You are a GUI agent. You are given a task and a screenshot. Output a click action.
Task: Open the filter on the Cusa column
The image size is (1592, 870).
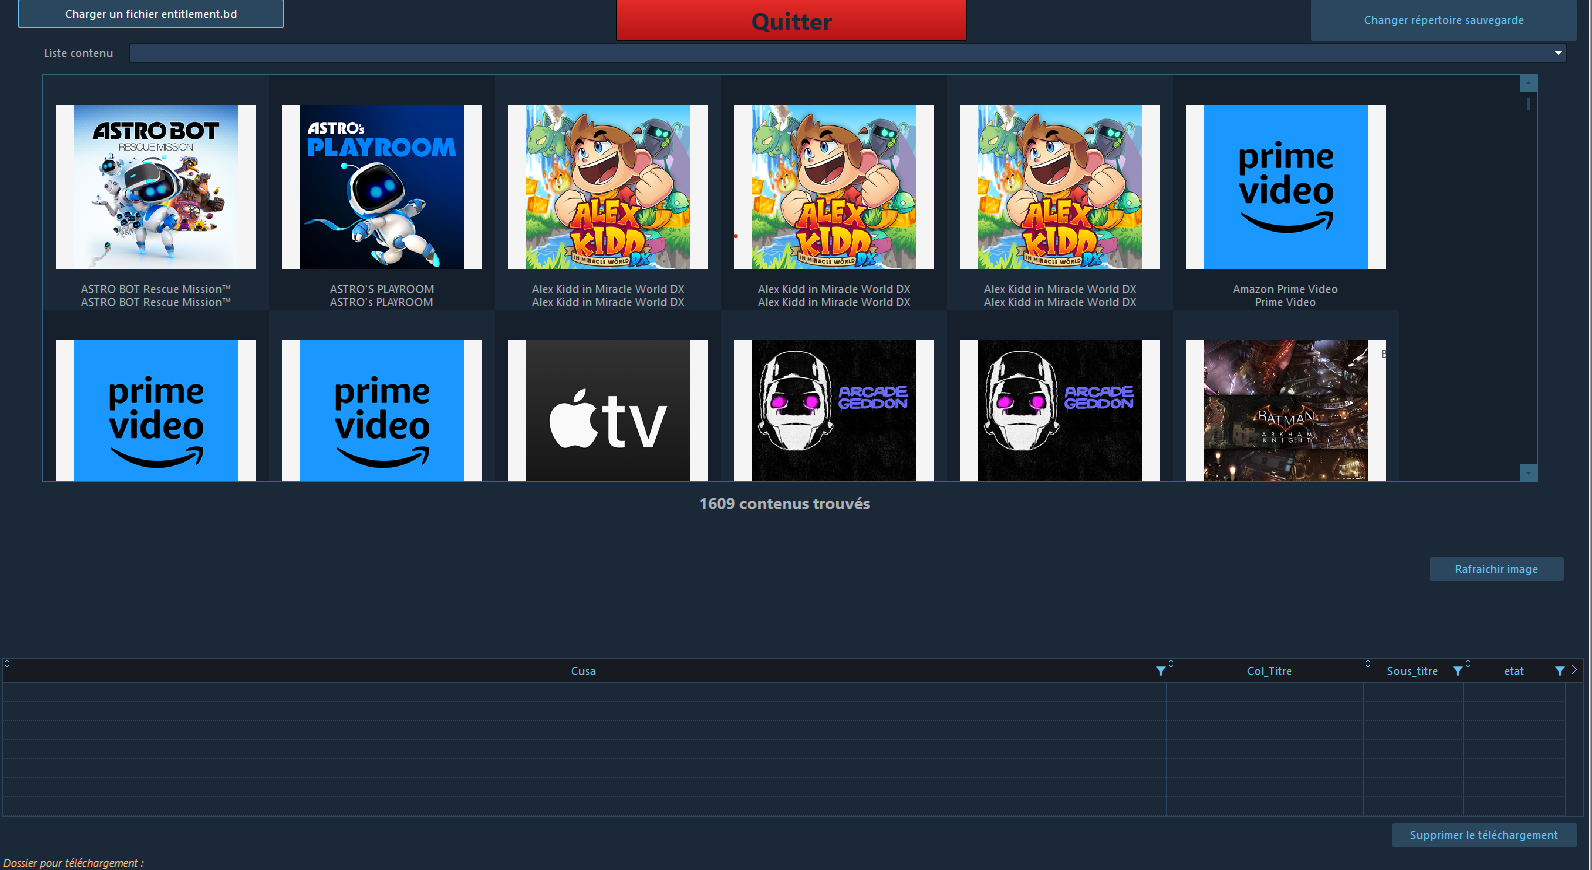pos(1160,671)
